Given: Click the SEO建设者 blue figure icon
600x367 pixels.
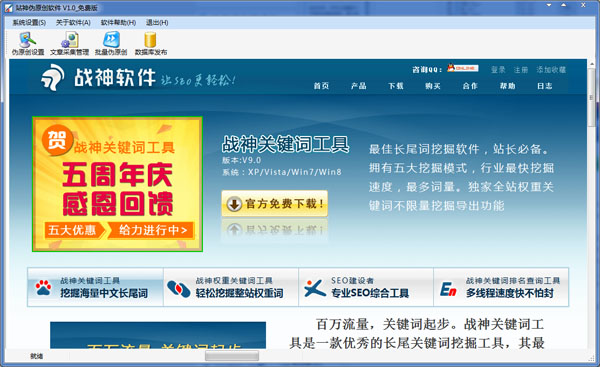Looking at the screenshot, I should (x=315, y=288).
